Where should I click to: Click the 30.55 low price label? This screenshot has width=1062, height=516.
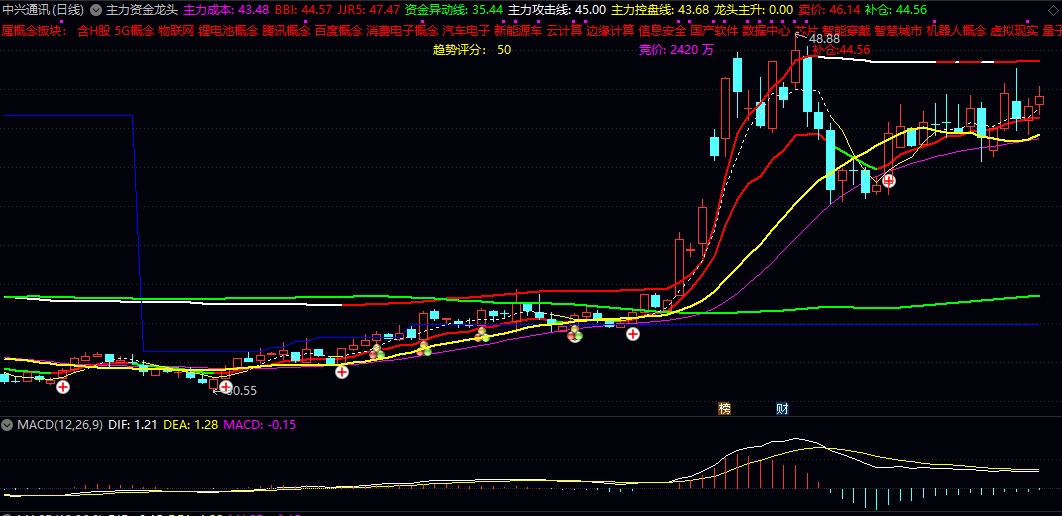click(240, 391)
